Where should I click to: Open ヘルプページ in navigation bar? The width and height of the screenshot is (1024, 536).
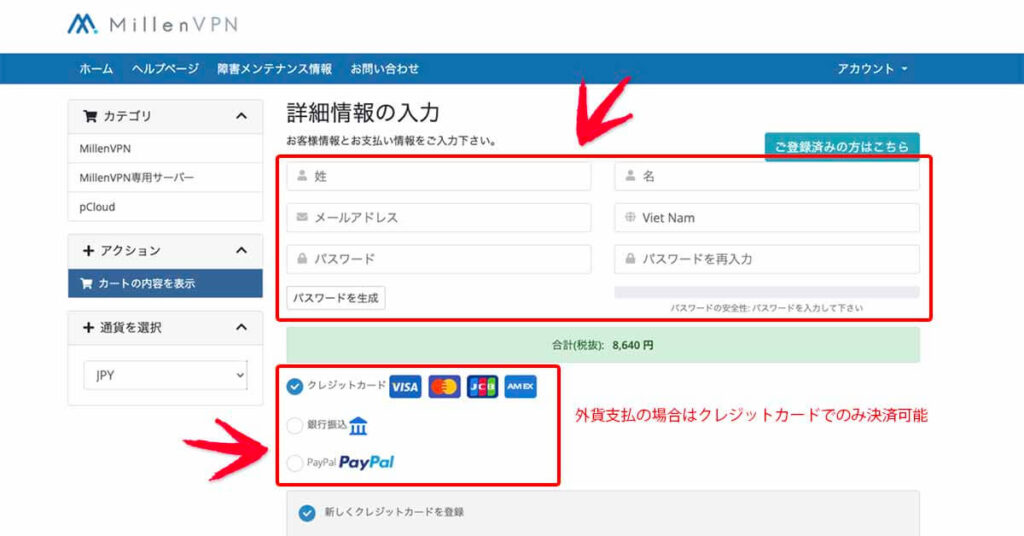165,69
